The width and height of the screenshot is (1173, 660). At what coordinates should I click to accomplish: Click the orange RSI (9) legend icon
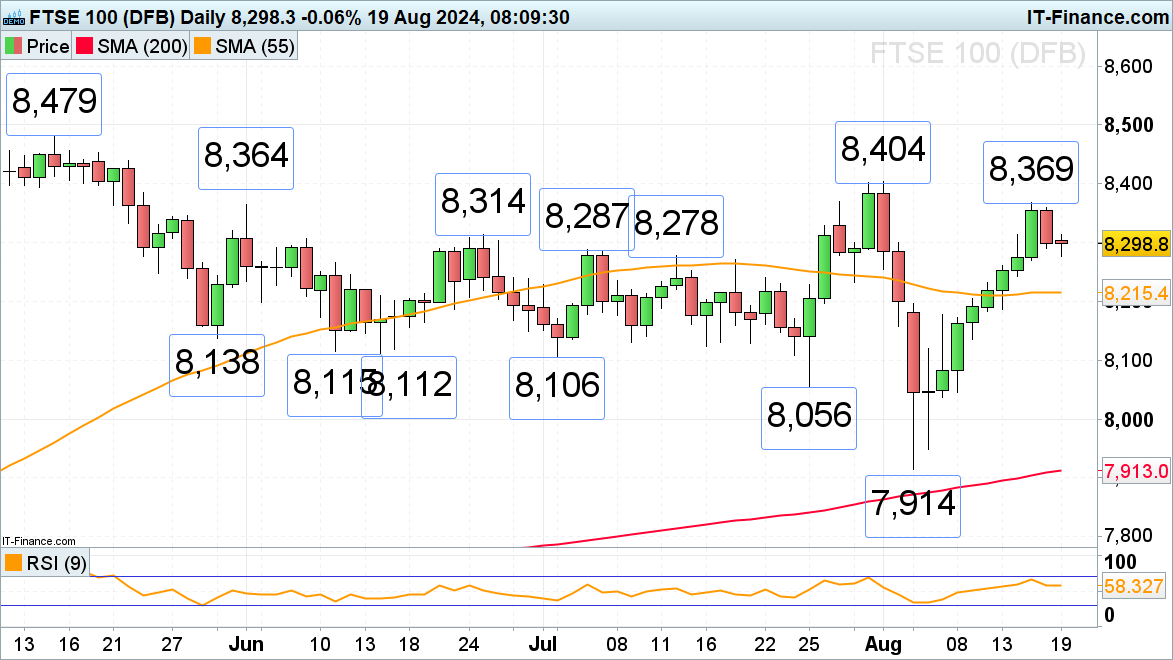pyautogui.click(x=13, y=563)
